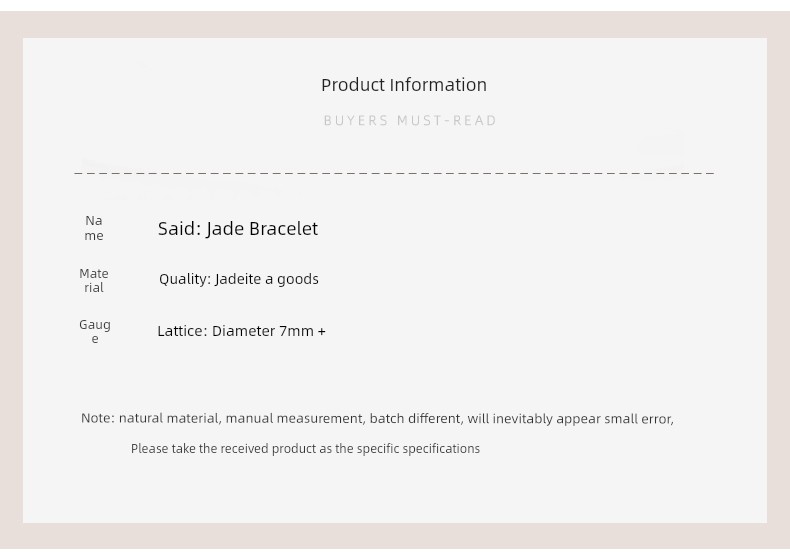Click the "Product Information" heading
This screenshot has height=552, width=790.
tap(404, 85)
